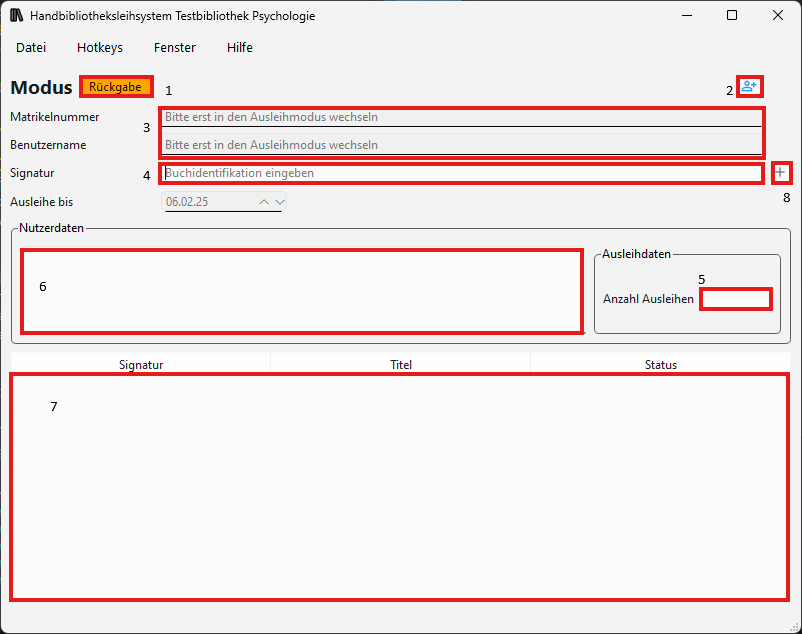Increase Ausleihe bis date with up arrow
The image size is (802, 634).
(x=264, y=202)
